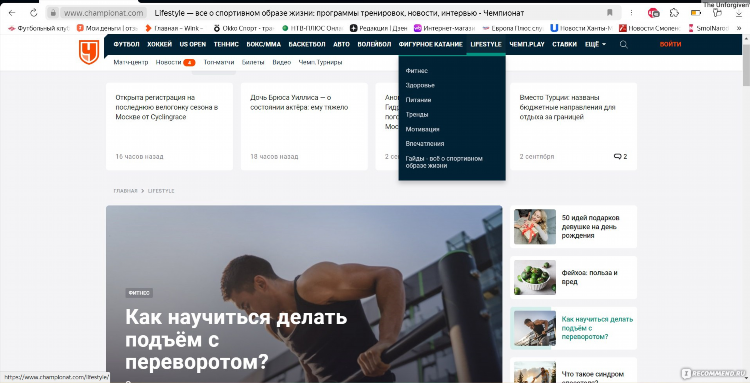Screen dimensions: 750x383
Task: Open the БОКС/ММА section
Action: pos(264,44)
